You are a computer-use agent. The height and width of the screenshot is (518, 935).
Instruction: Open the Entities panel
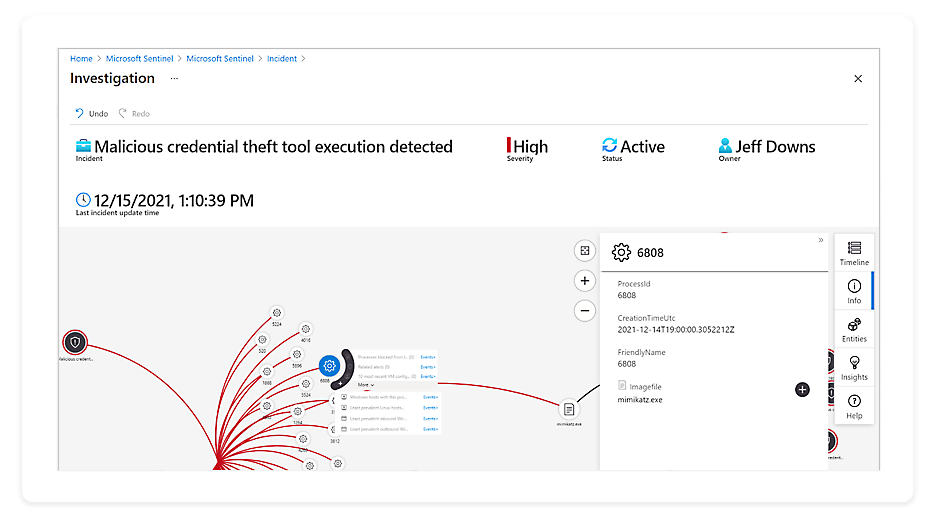click(853, 331)
